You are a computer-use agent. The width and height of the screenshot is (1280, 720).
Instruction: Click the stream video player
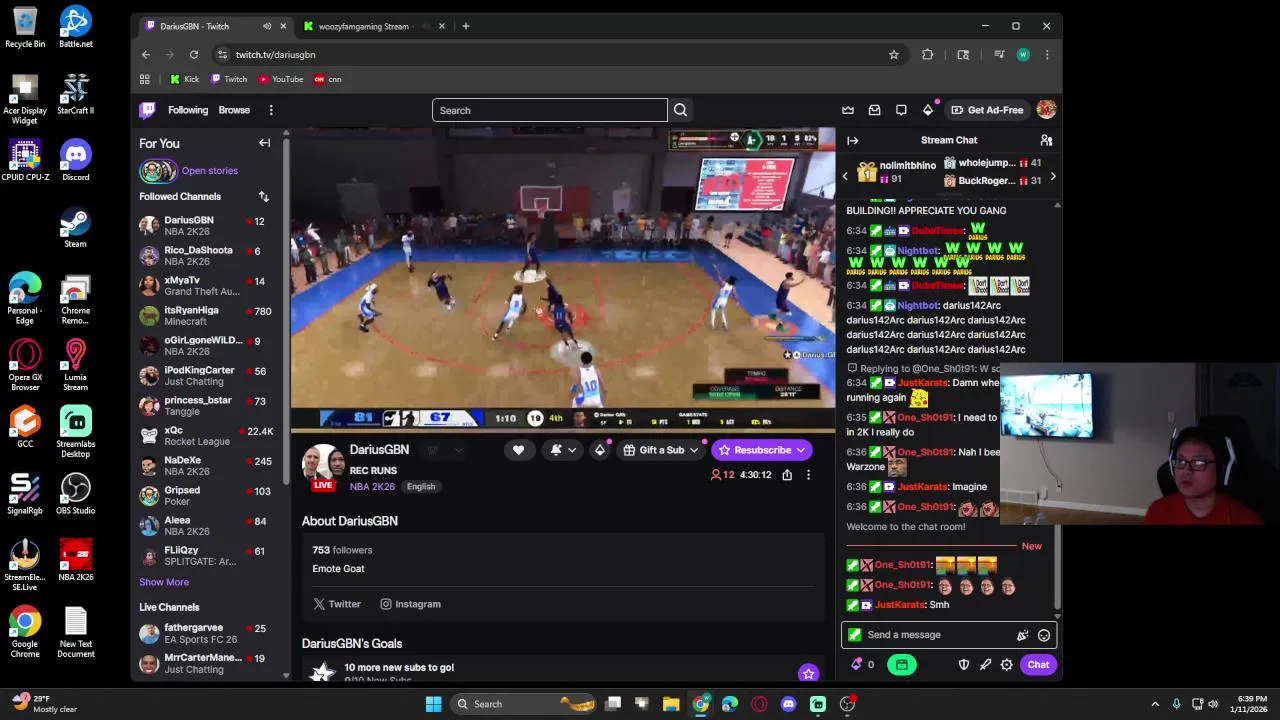pyautogui.click(x=562, y=279)
